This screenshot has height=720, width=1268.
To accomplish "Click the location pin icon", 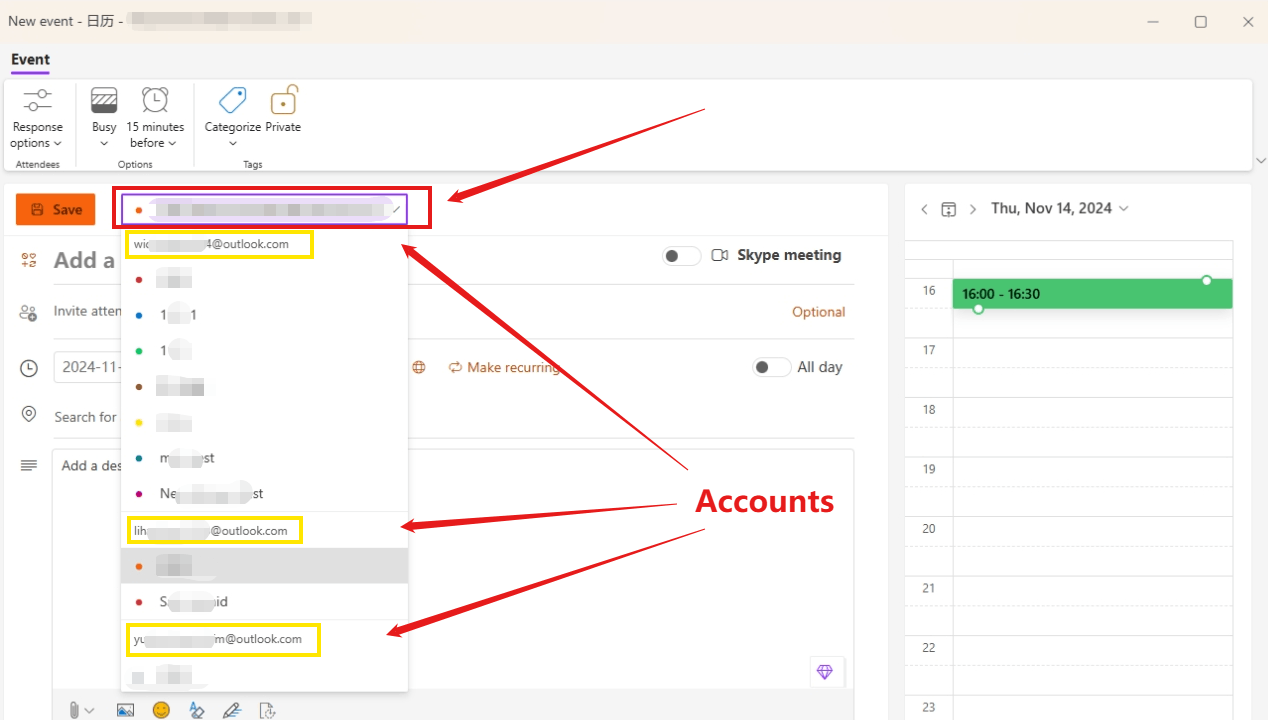I will (x=29, y=415).
